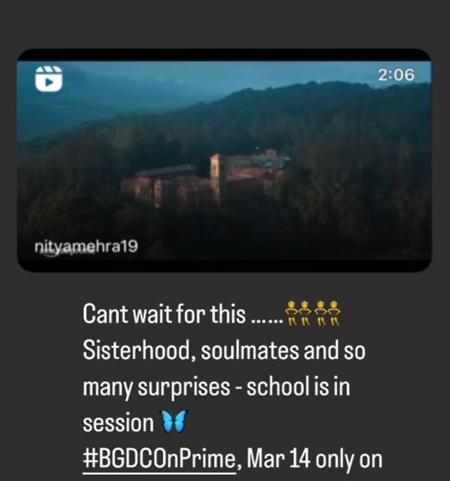Click the 'Mar 14 only on' text
Viewport: 450px width, 481px height.
click(x=315, y=459)
